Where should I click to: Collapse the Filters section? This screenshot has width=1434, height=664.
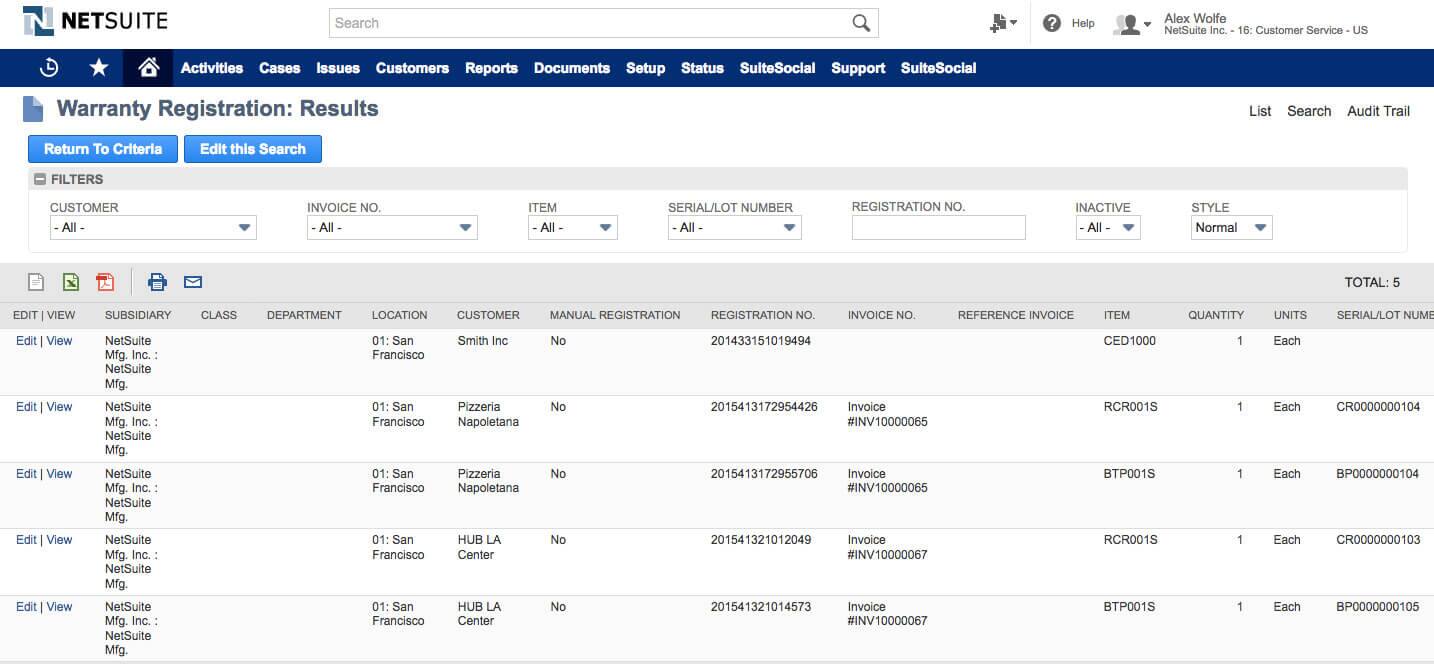coord(40,180)
